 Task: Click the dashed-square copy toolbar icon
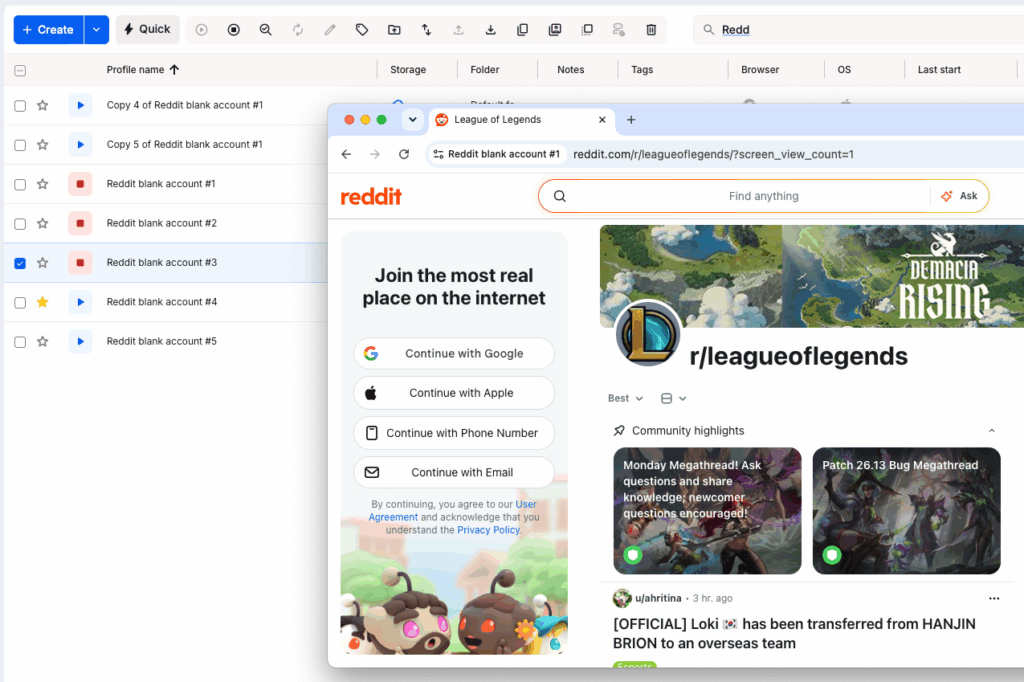(x=587, y=29)
